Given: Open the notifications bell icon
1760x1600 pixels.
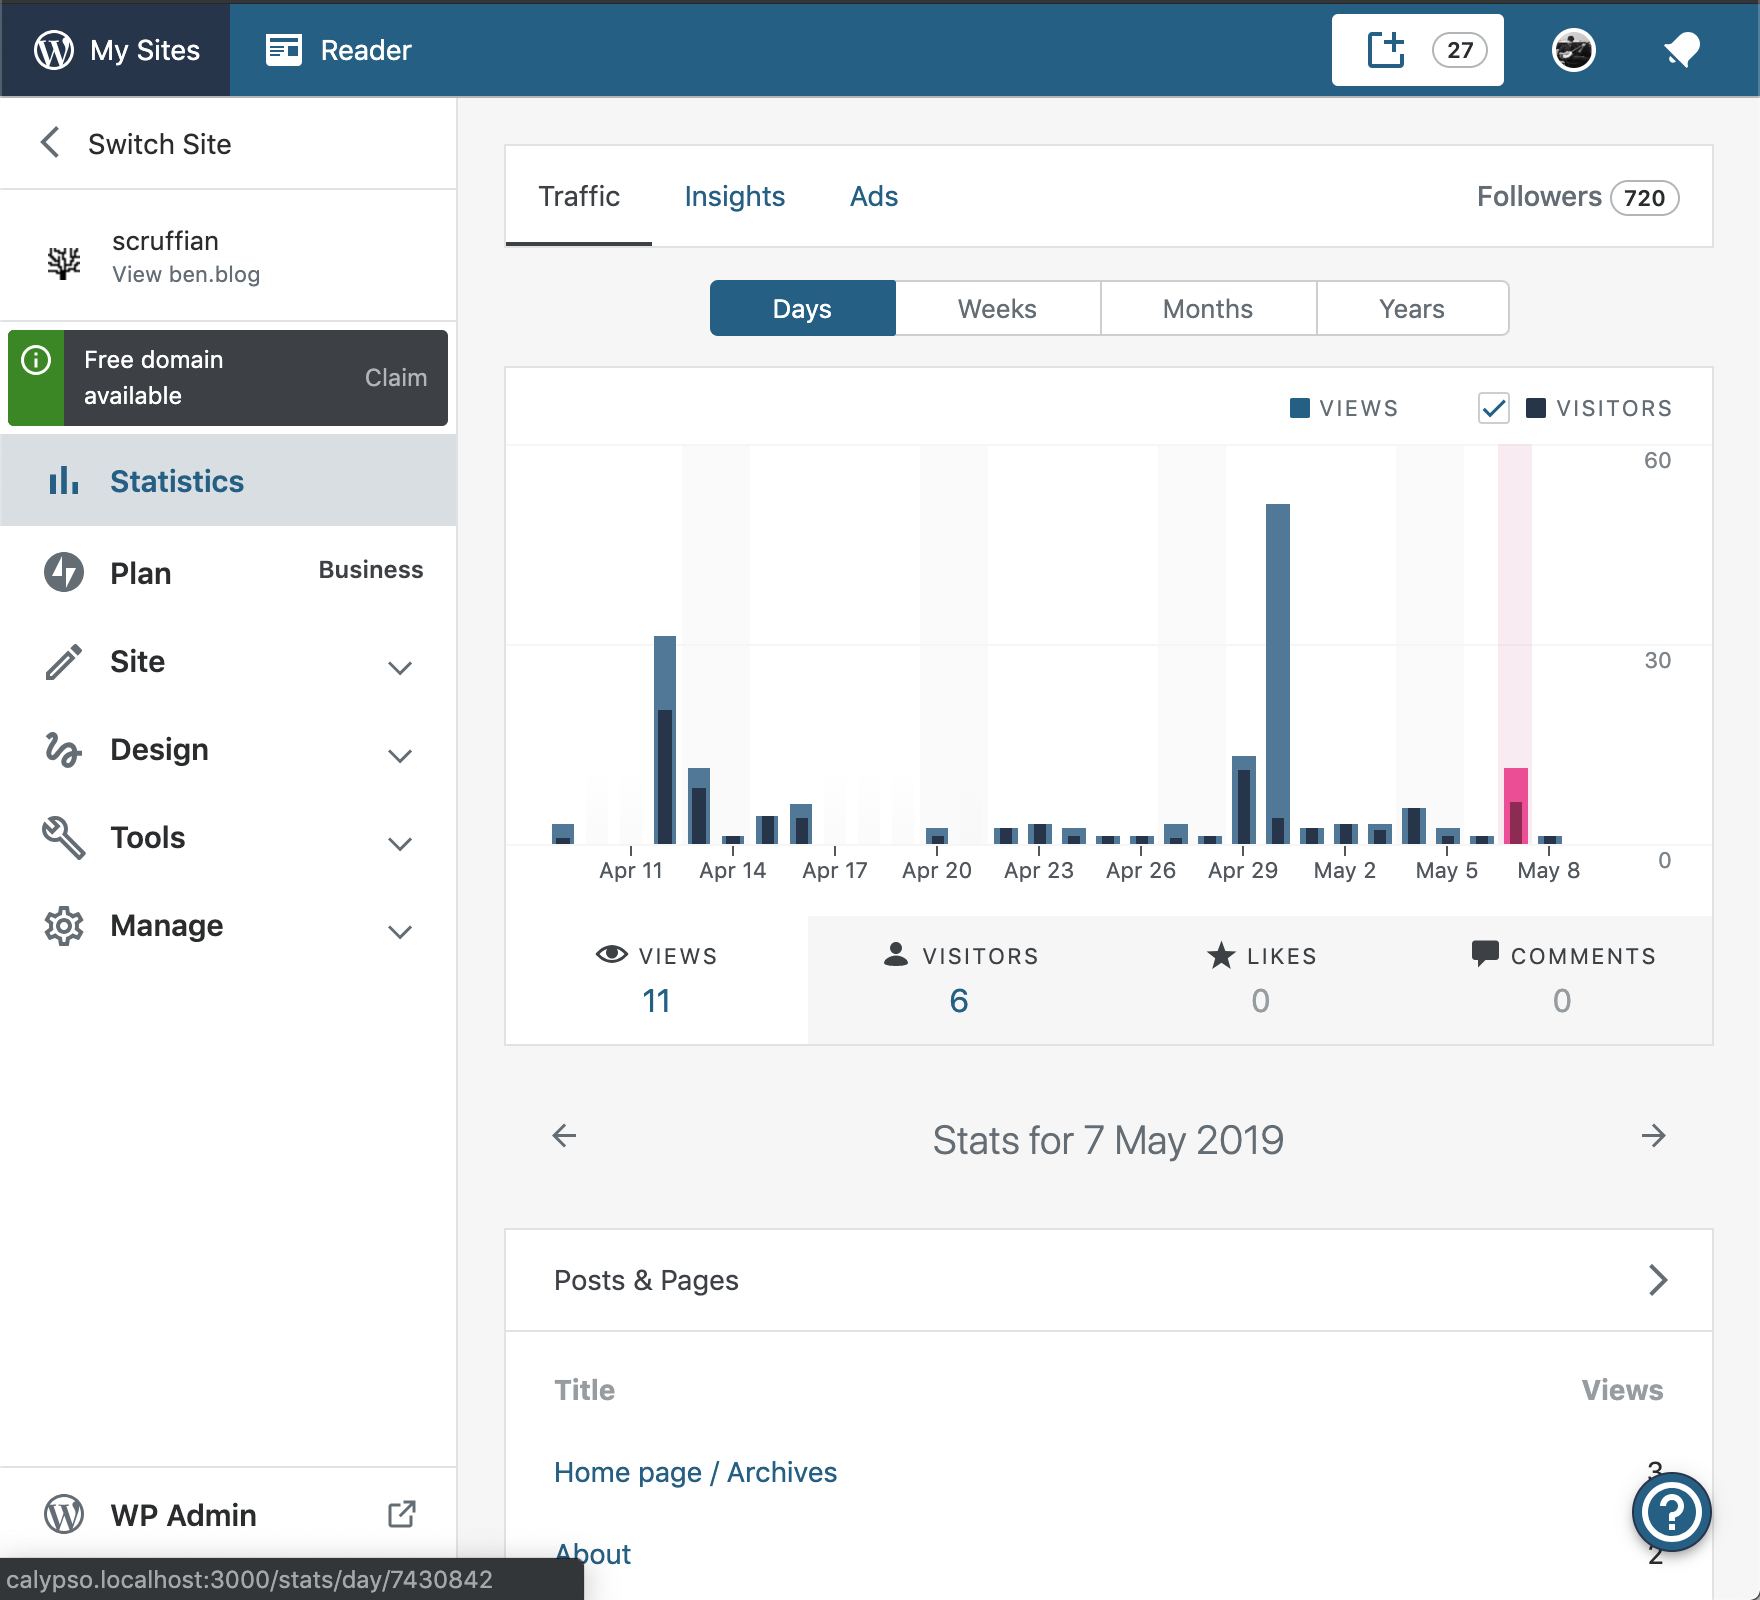Looking at the screenshot, I should pyautogui.click(x=1682, y=50).
